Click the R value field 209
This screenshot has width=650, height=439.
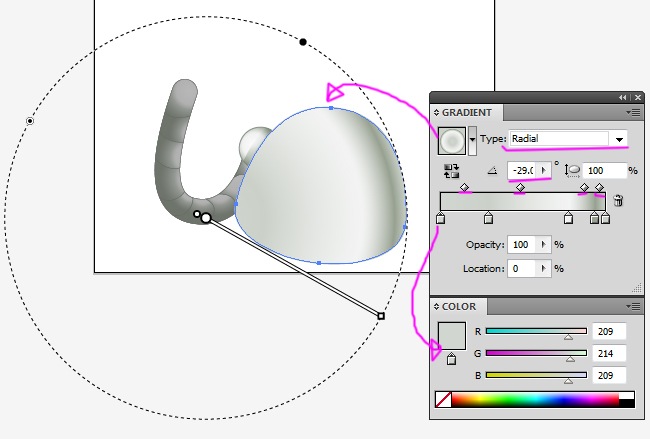tap(609, 332)
